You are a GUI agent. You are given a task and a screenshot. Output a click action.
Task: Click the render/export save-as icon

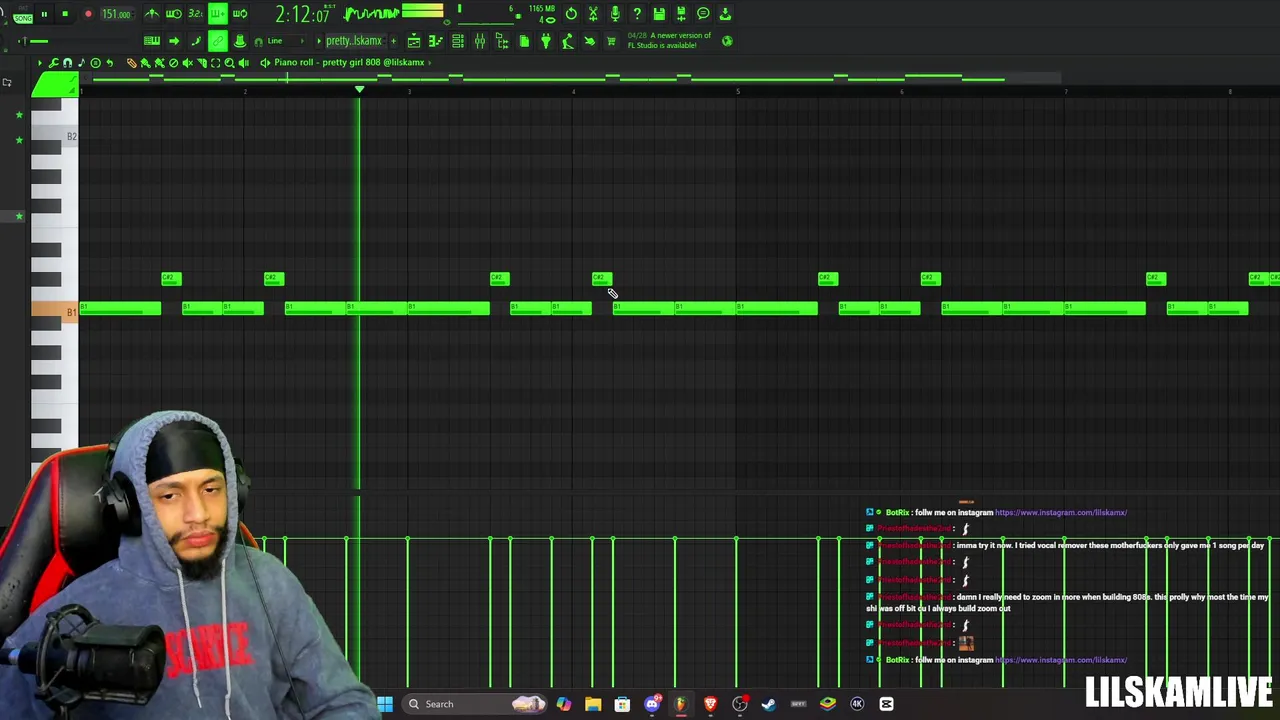tap(681, 13)
